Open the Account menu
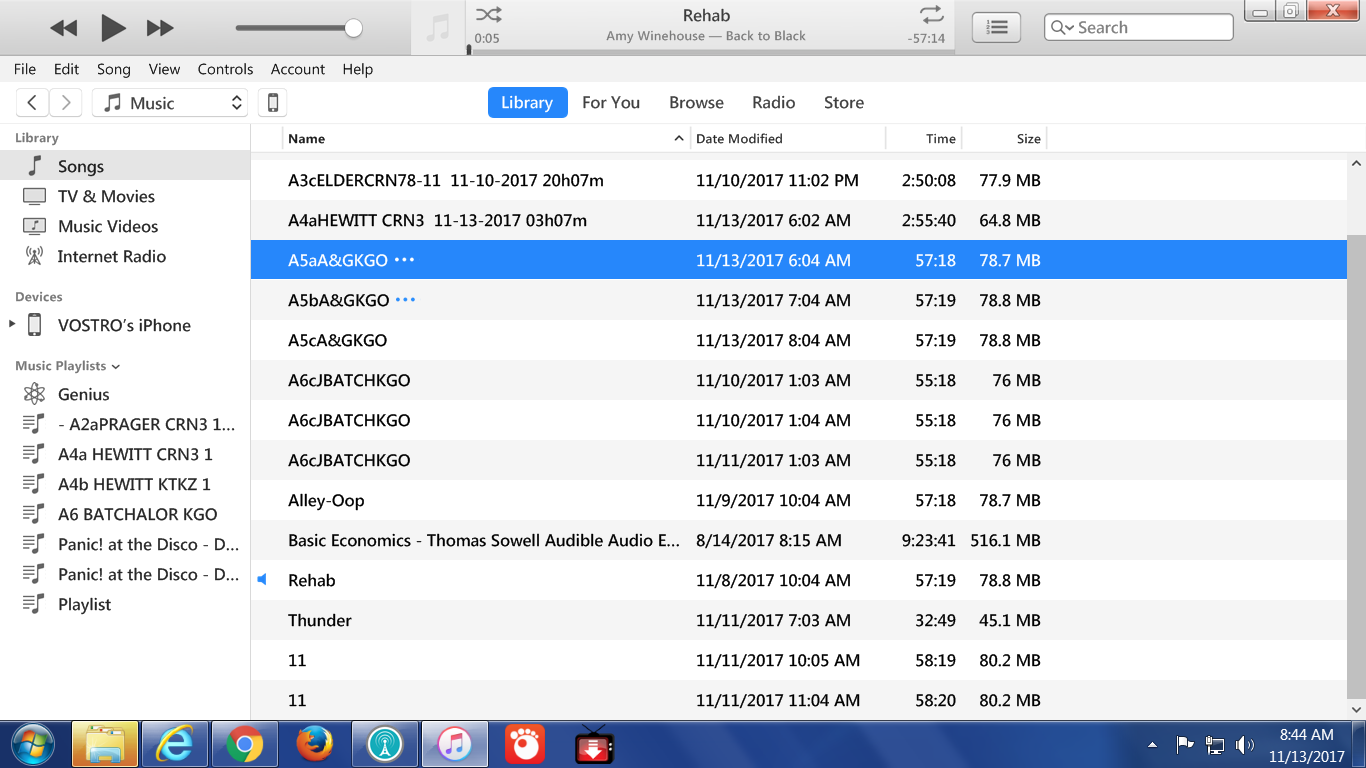 (298, 69)
